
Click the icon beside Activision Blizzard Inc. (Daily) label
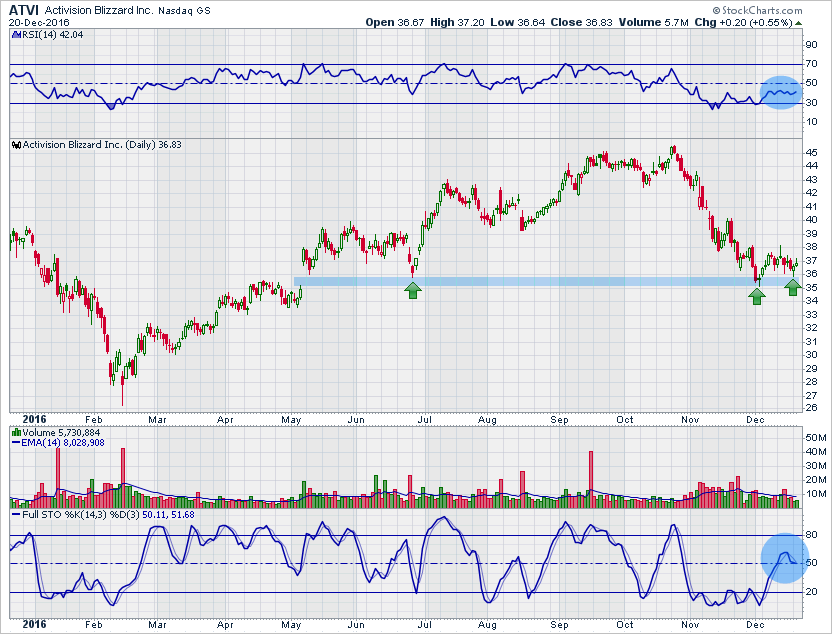point(16,145)
